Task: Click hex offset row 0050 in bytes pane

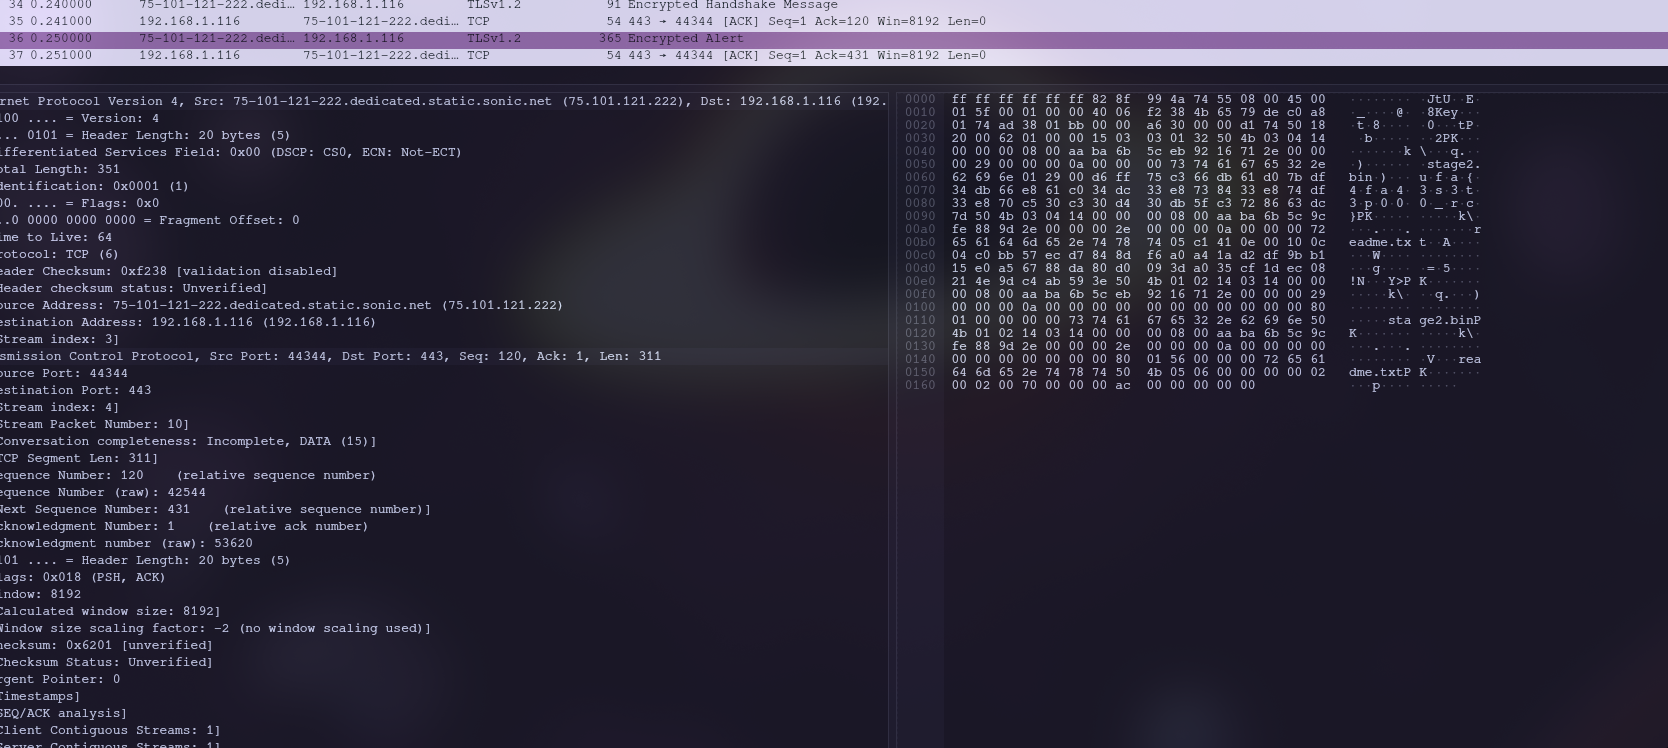Action: point(919,164)
